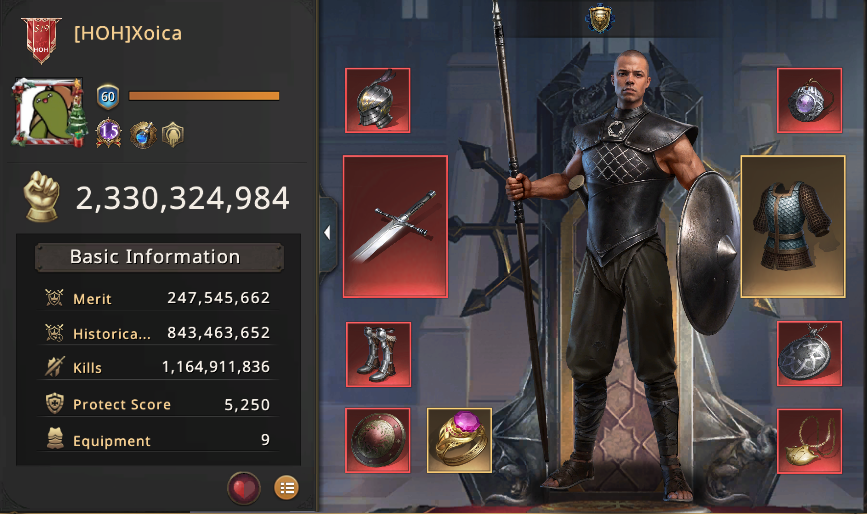Open the orange list details button
867x514 pixels.
click(286, 488)
